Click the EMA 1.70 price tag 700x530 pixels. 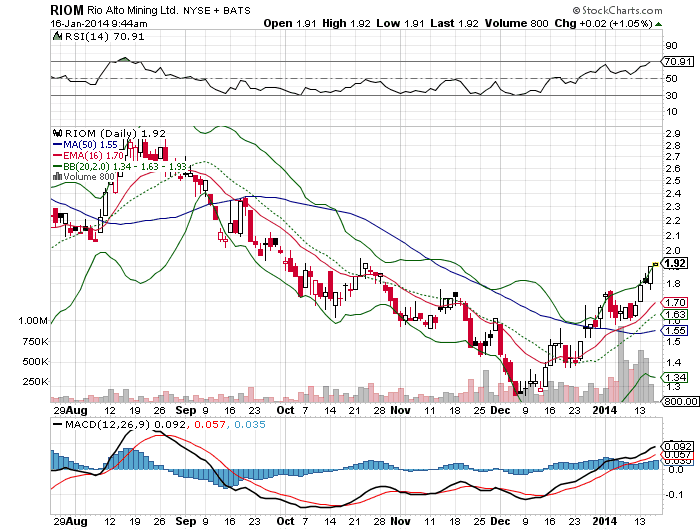675,303
